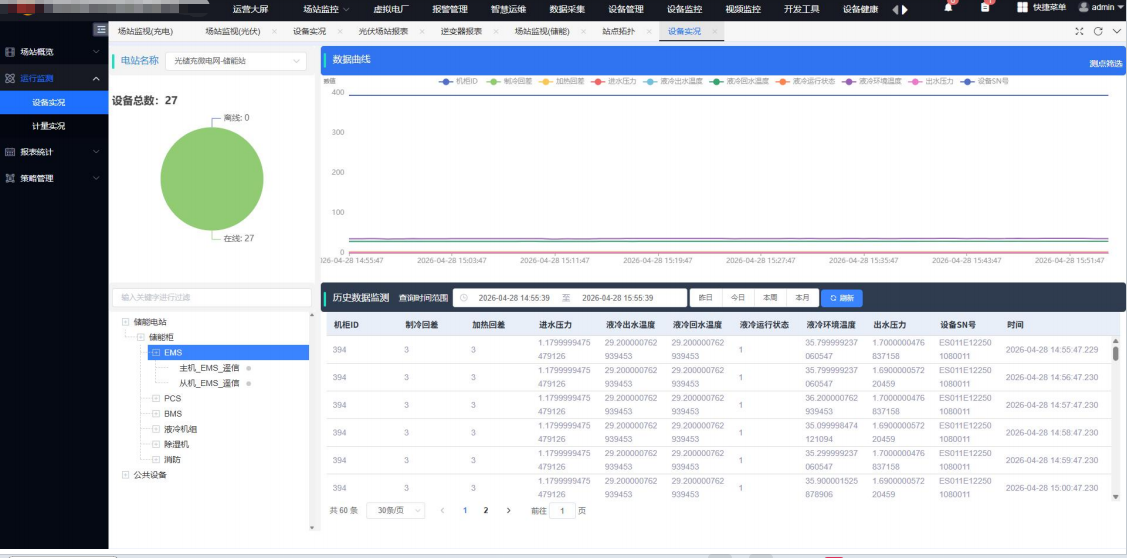The image size is (1127, 558).
Task: Click the 本周 quick range button
Action: (770, 298)
